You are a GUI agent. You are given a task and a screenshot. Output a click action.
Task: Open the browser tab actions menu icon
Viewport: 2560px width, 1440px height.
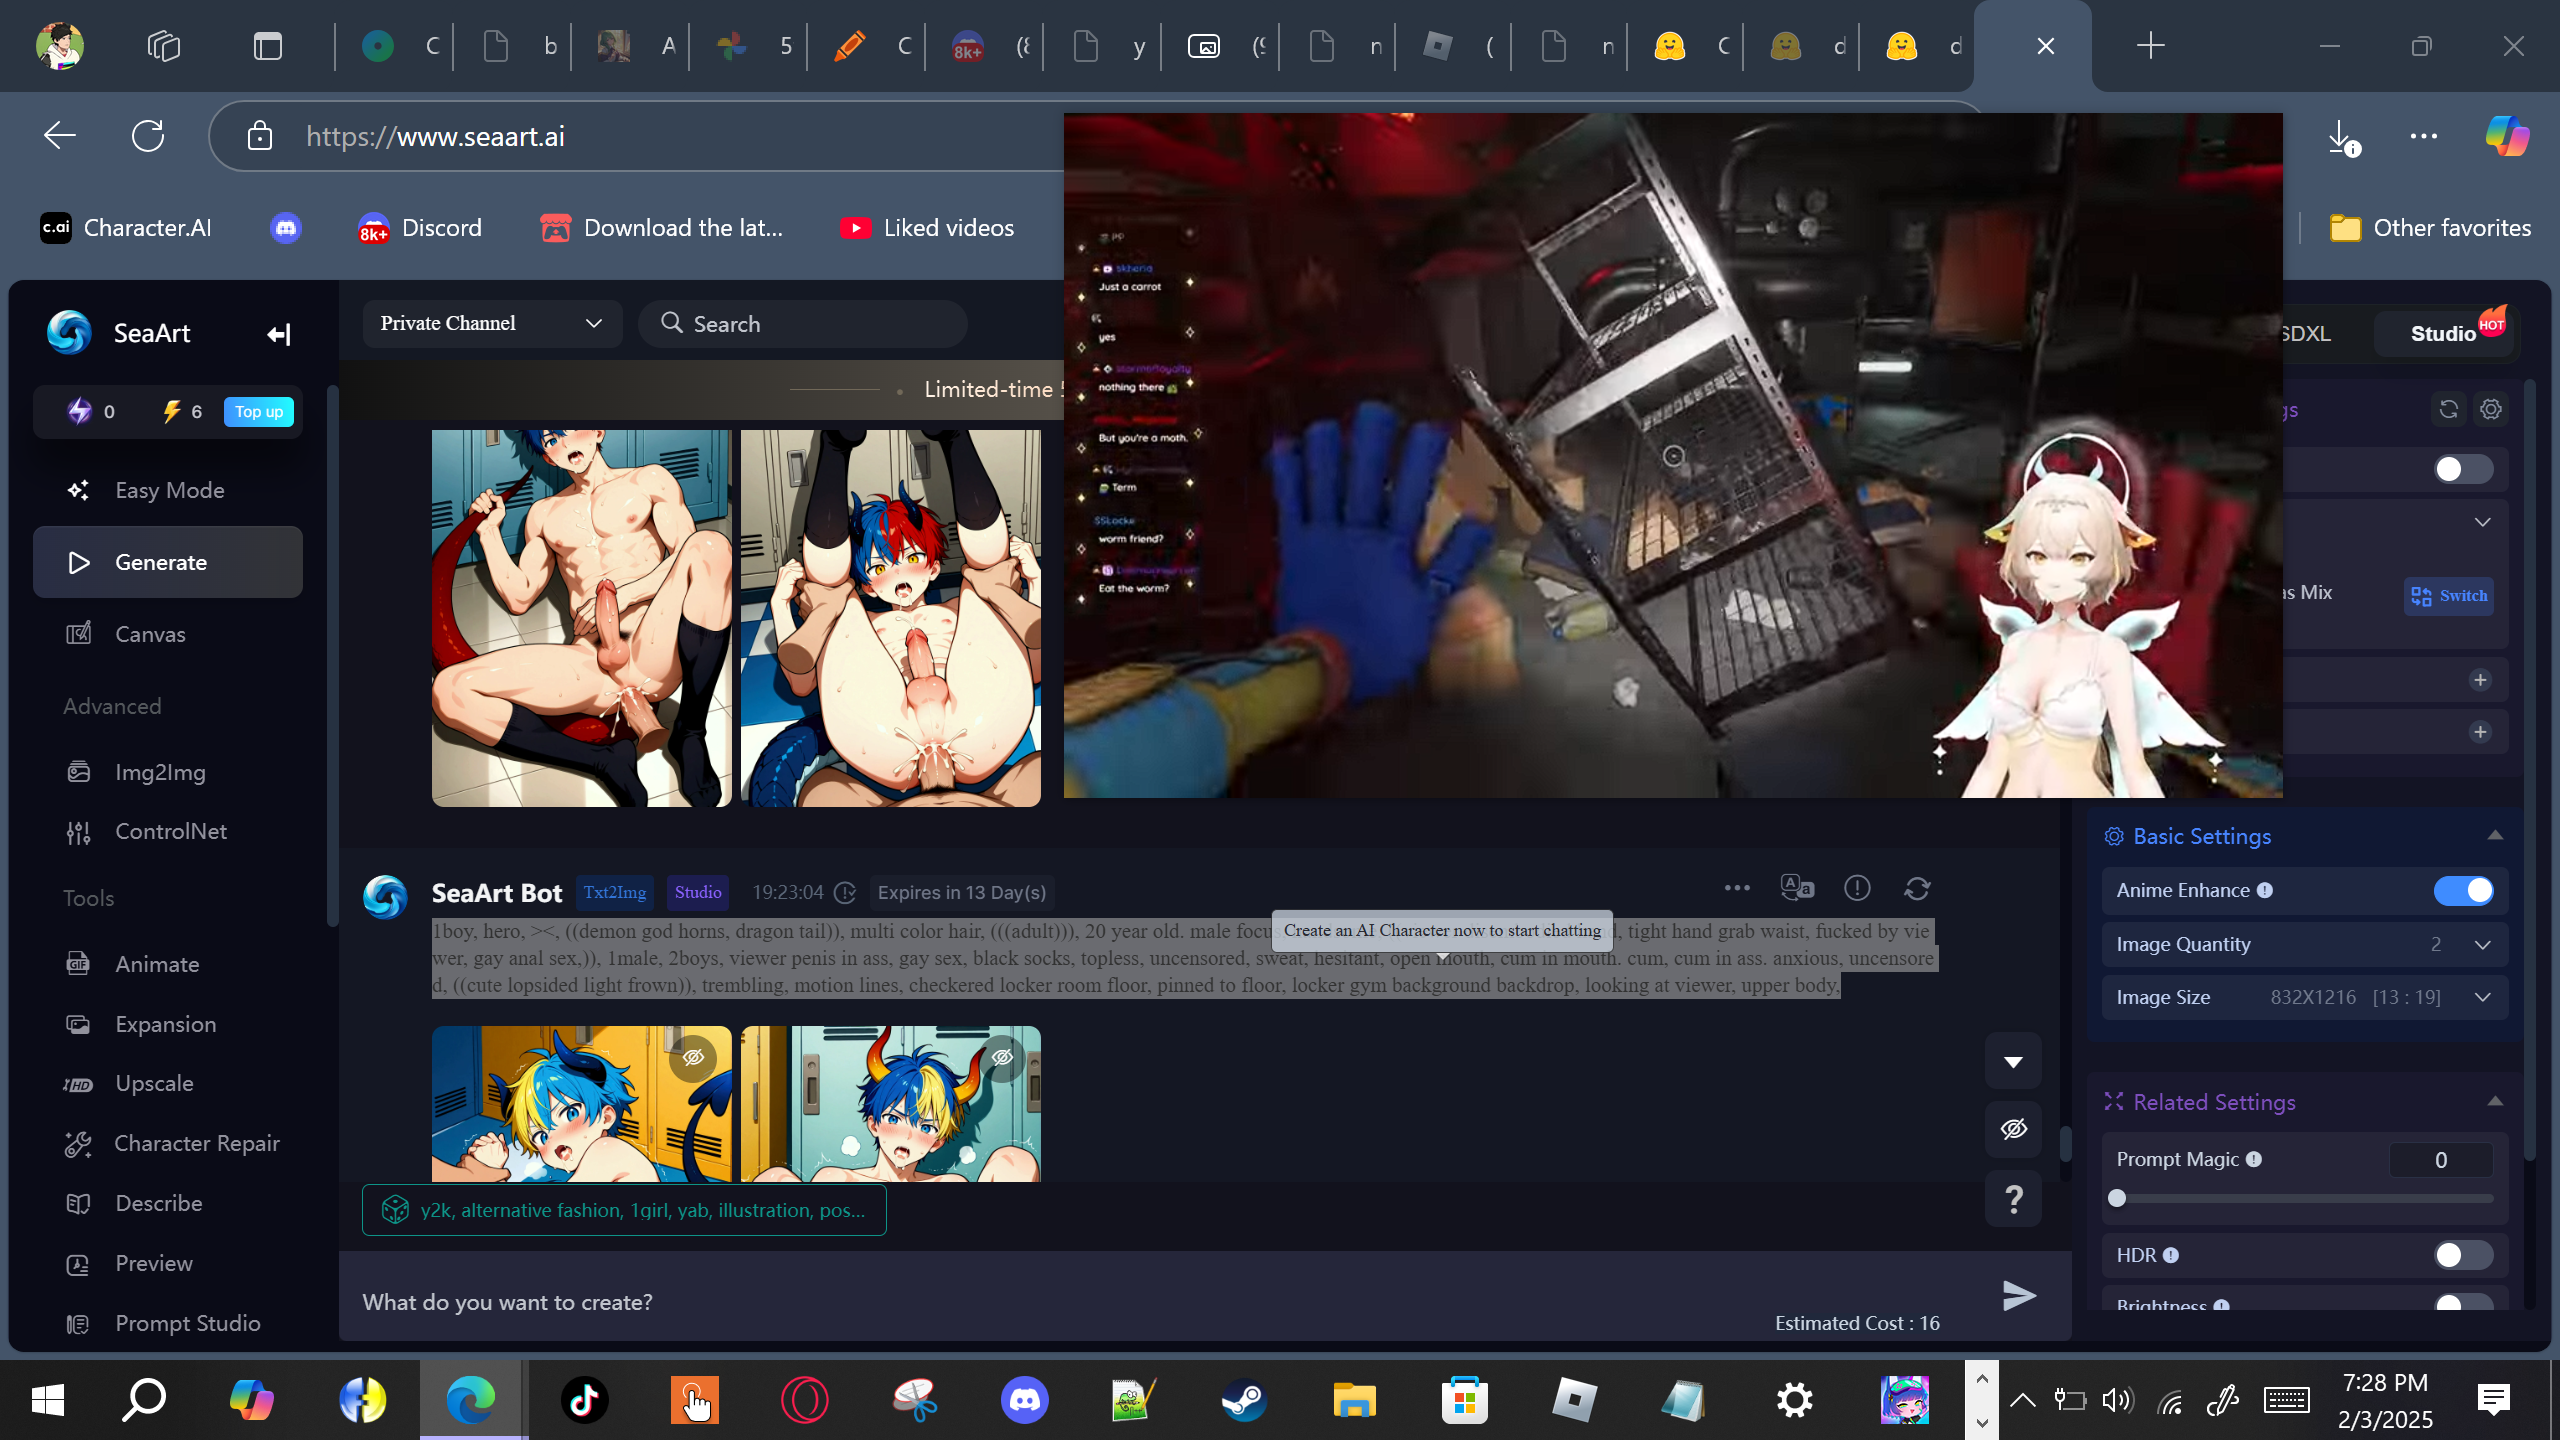[x=268, y=46]
